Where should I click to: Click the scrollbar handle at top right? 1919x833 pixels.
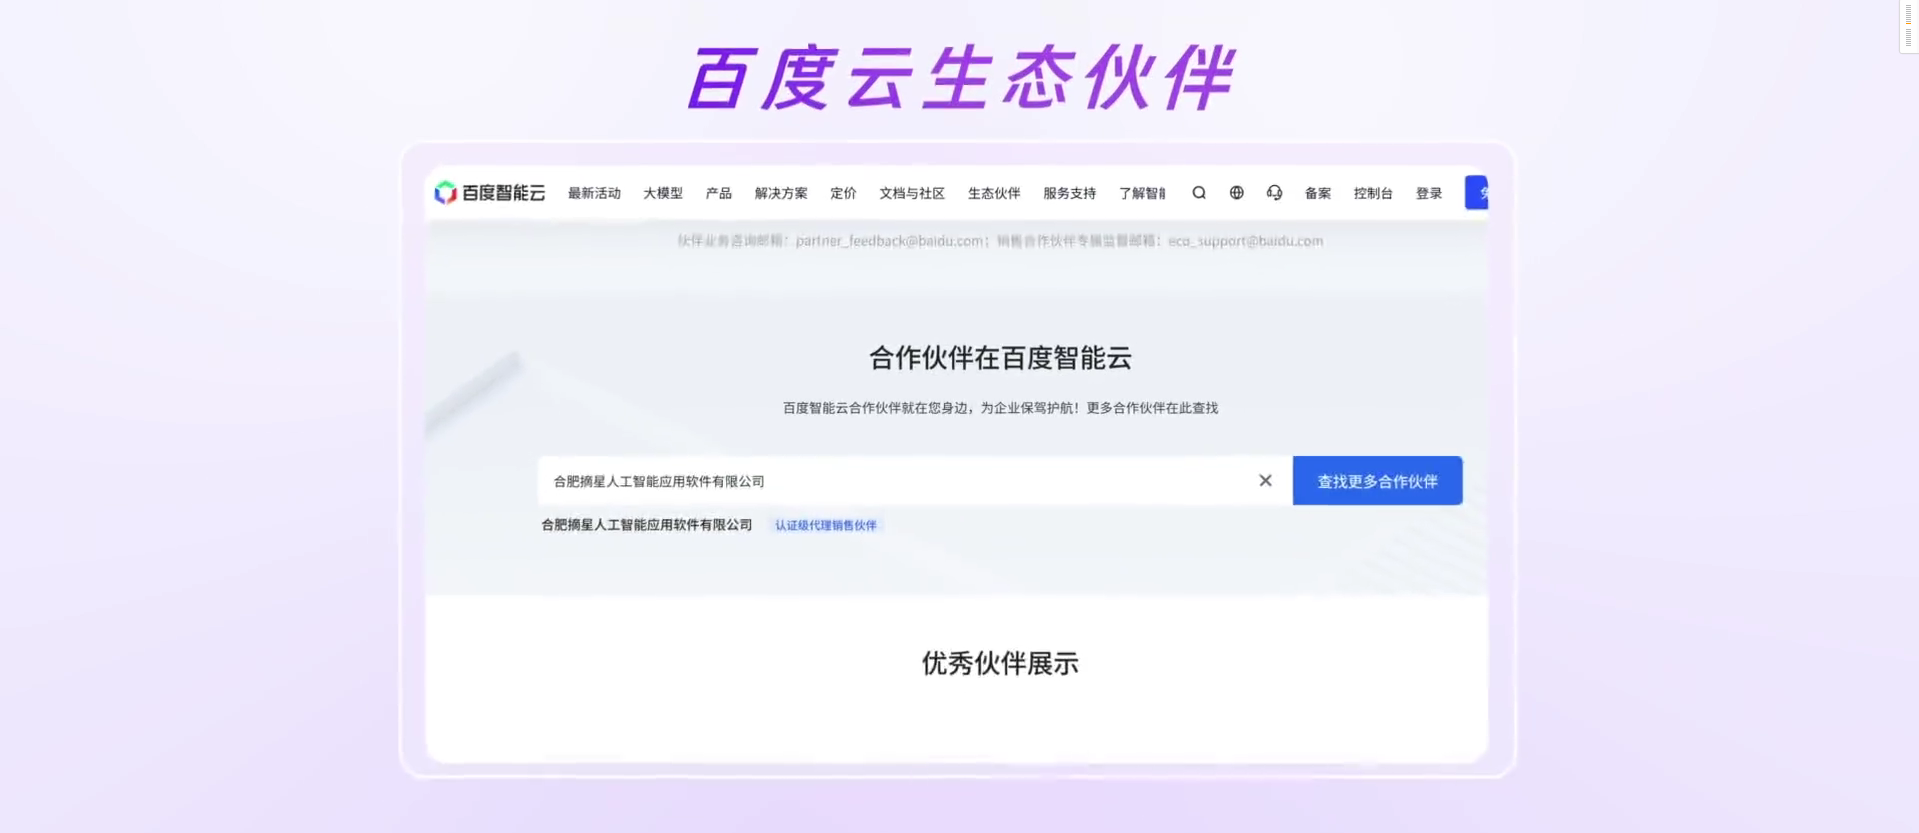(1908, 27)
